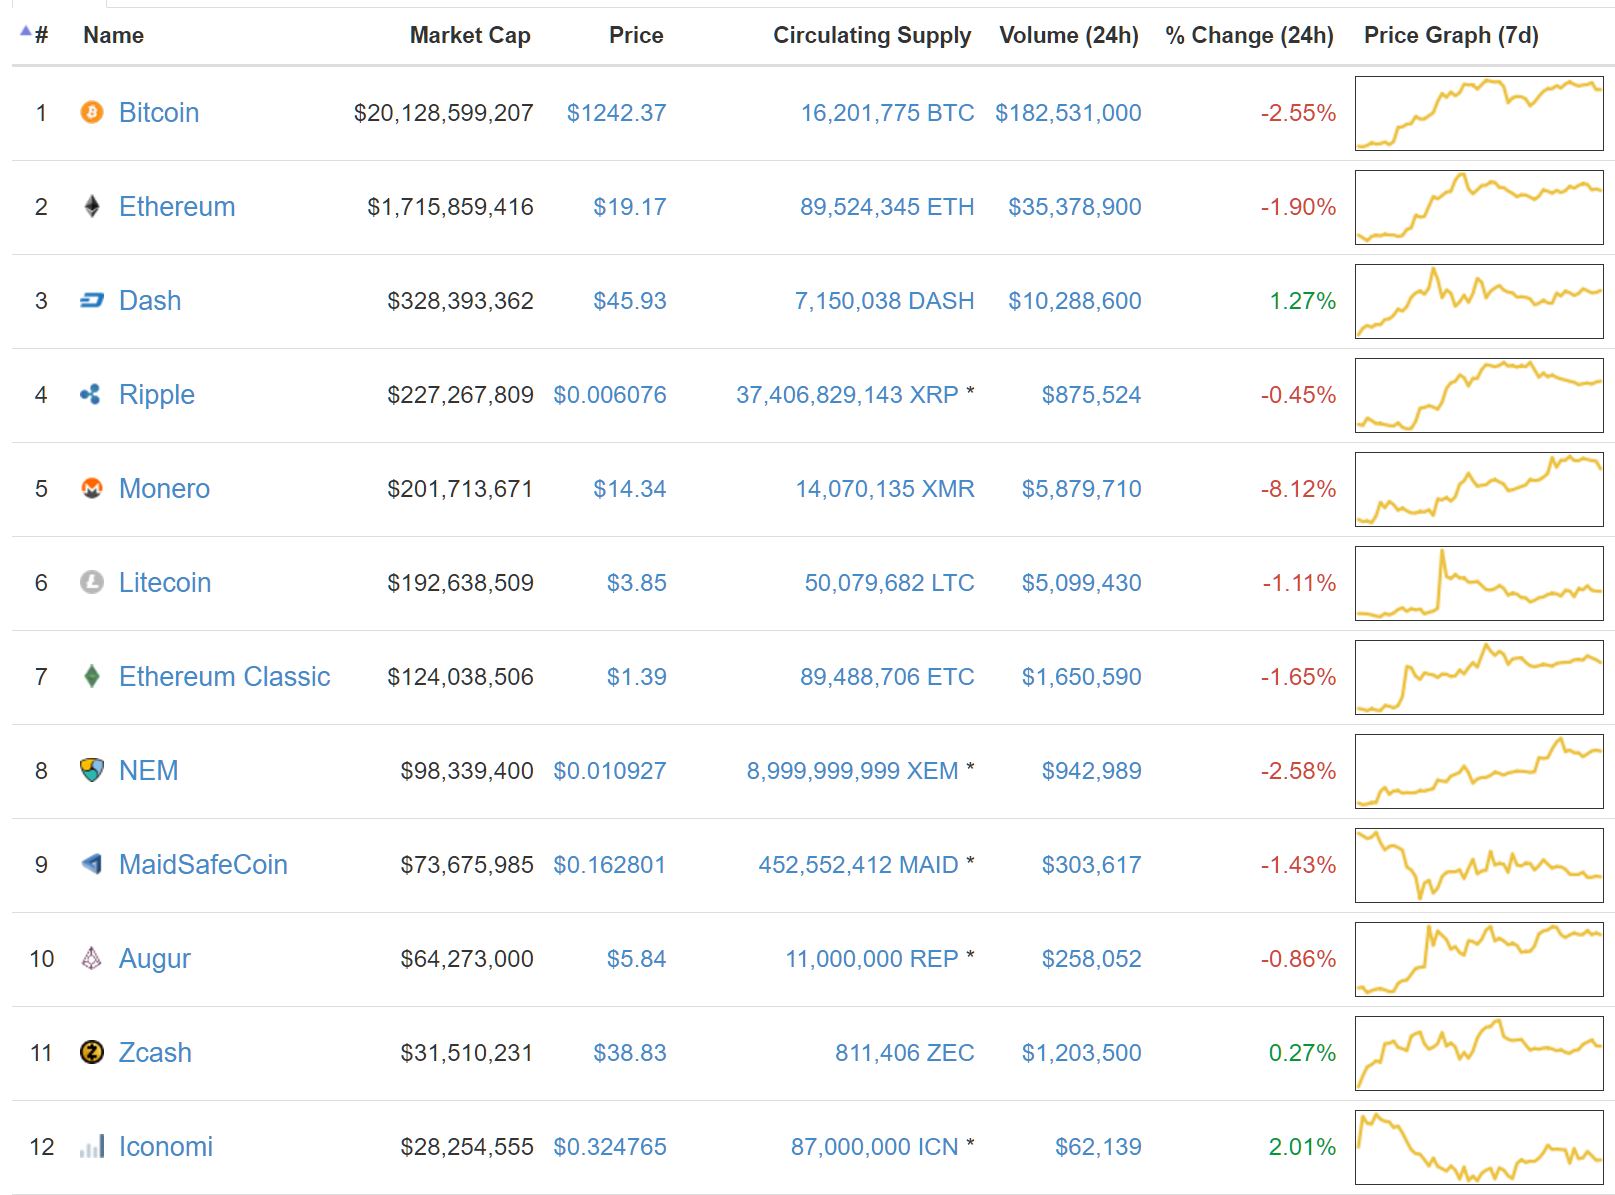Open Monero 7-day price graph

[1479, 489]
